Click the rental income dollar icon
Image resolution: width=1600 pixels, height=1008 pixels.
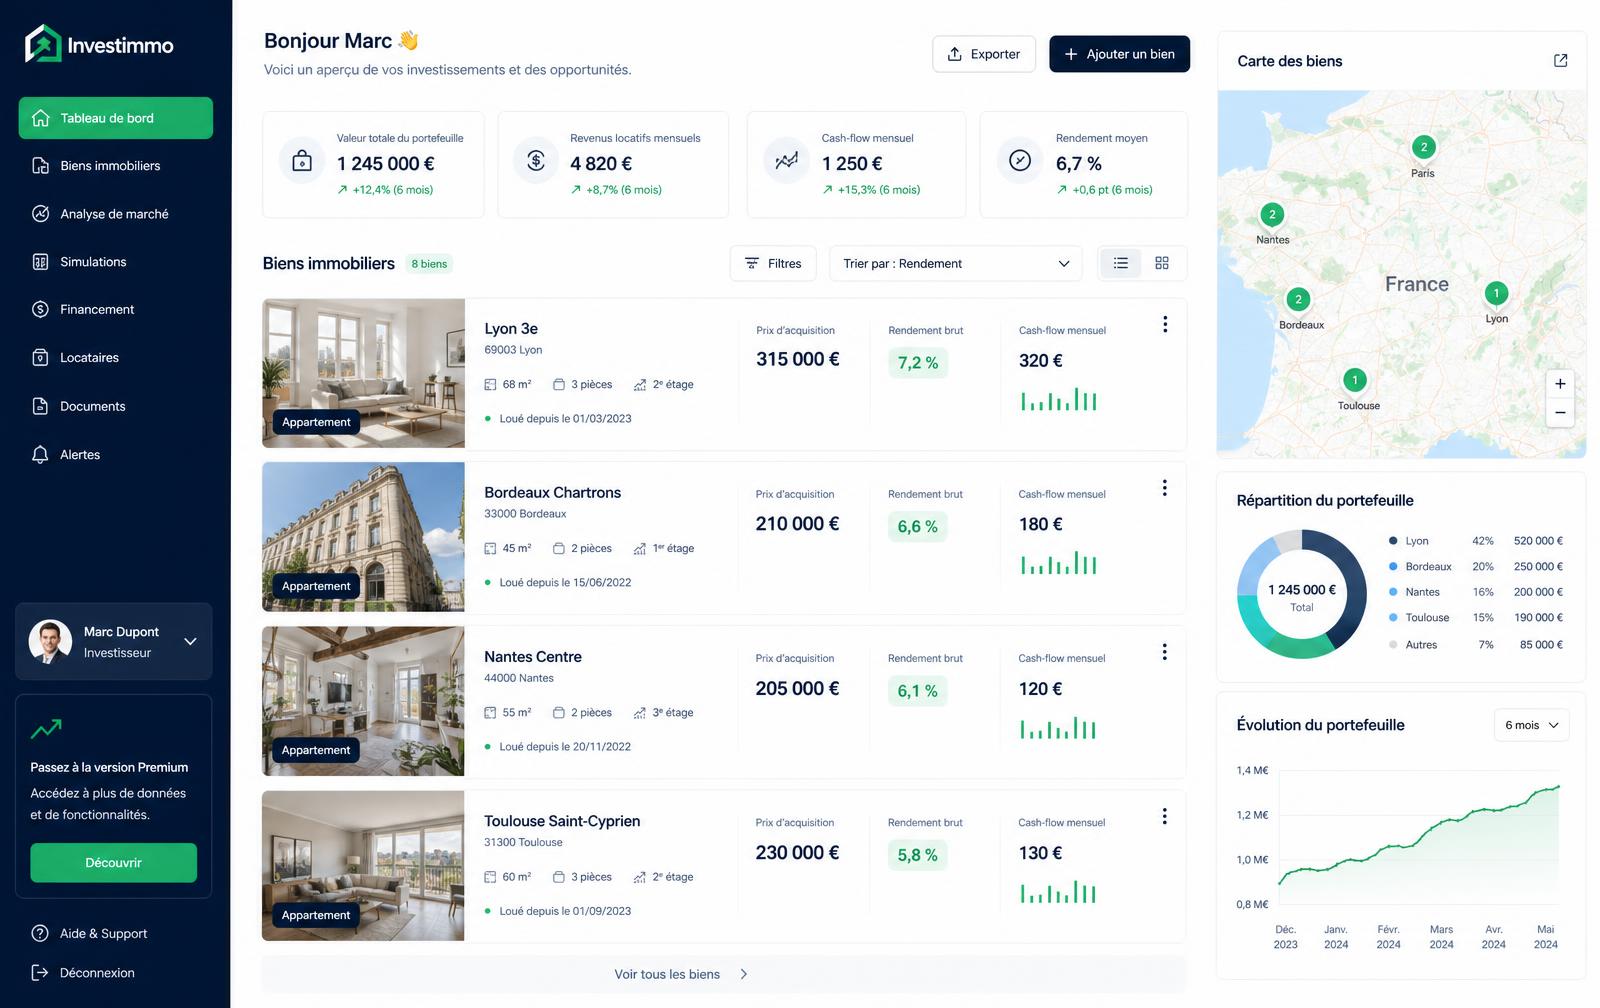(x=536, y=161)
